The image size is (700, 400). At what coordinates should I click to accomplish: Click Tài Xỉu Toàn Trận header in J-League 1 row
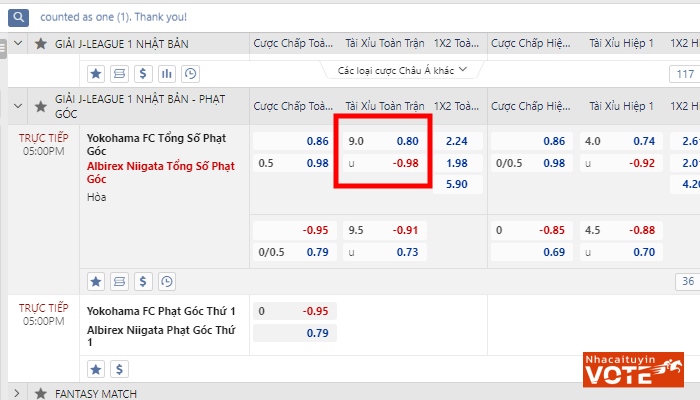[x=384, y=44]
